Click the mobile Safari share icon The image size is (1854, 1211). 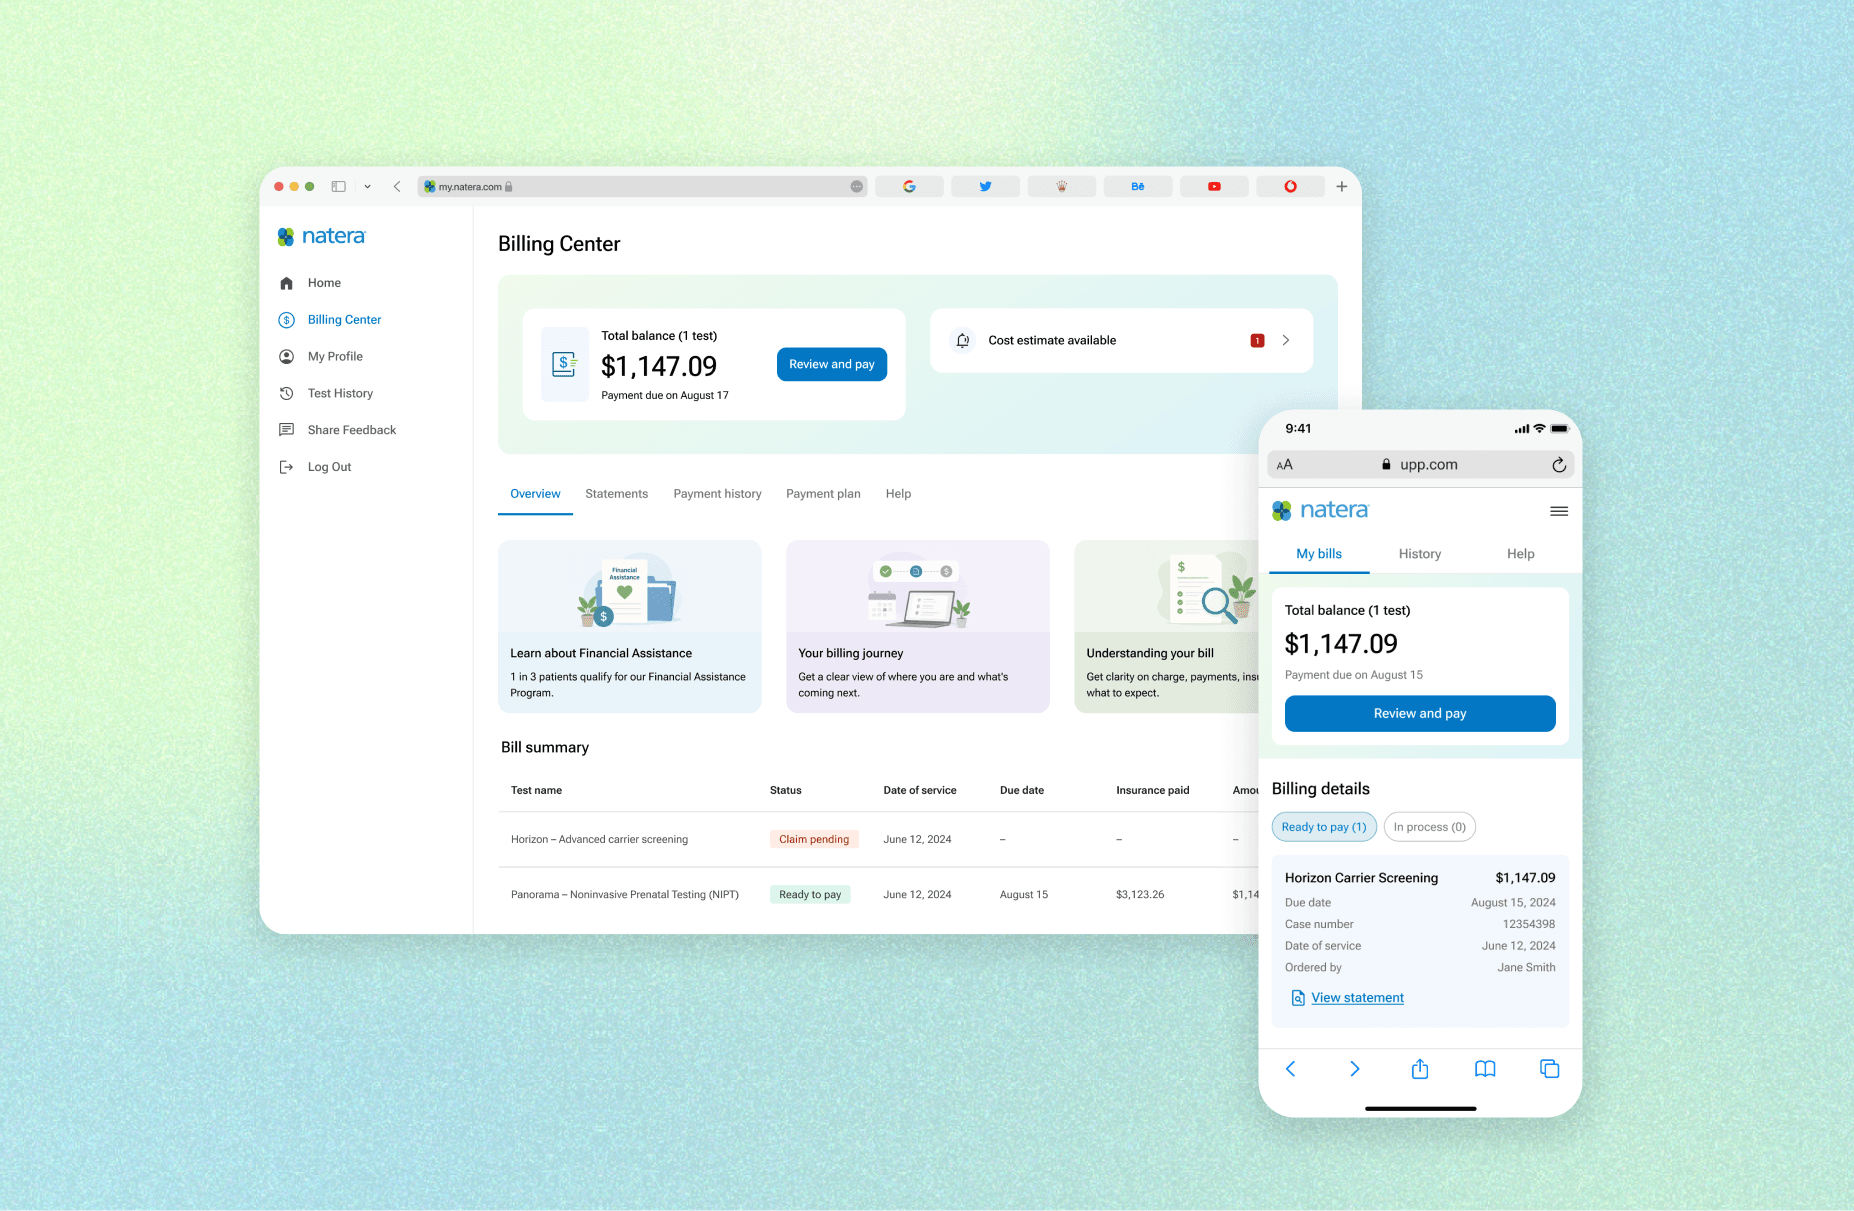click(x=1420, y=1069)
